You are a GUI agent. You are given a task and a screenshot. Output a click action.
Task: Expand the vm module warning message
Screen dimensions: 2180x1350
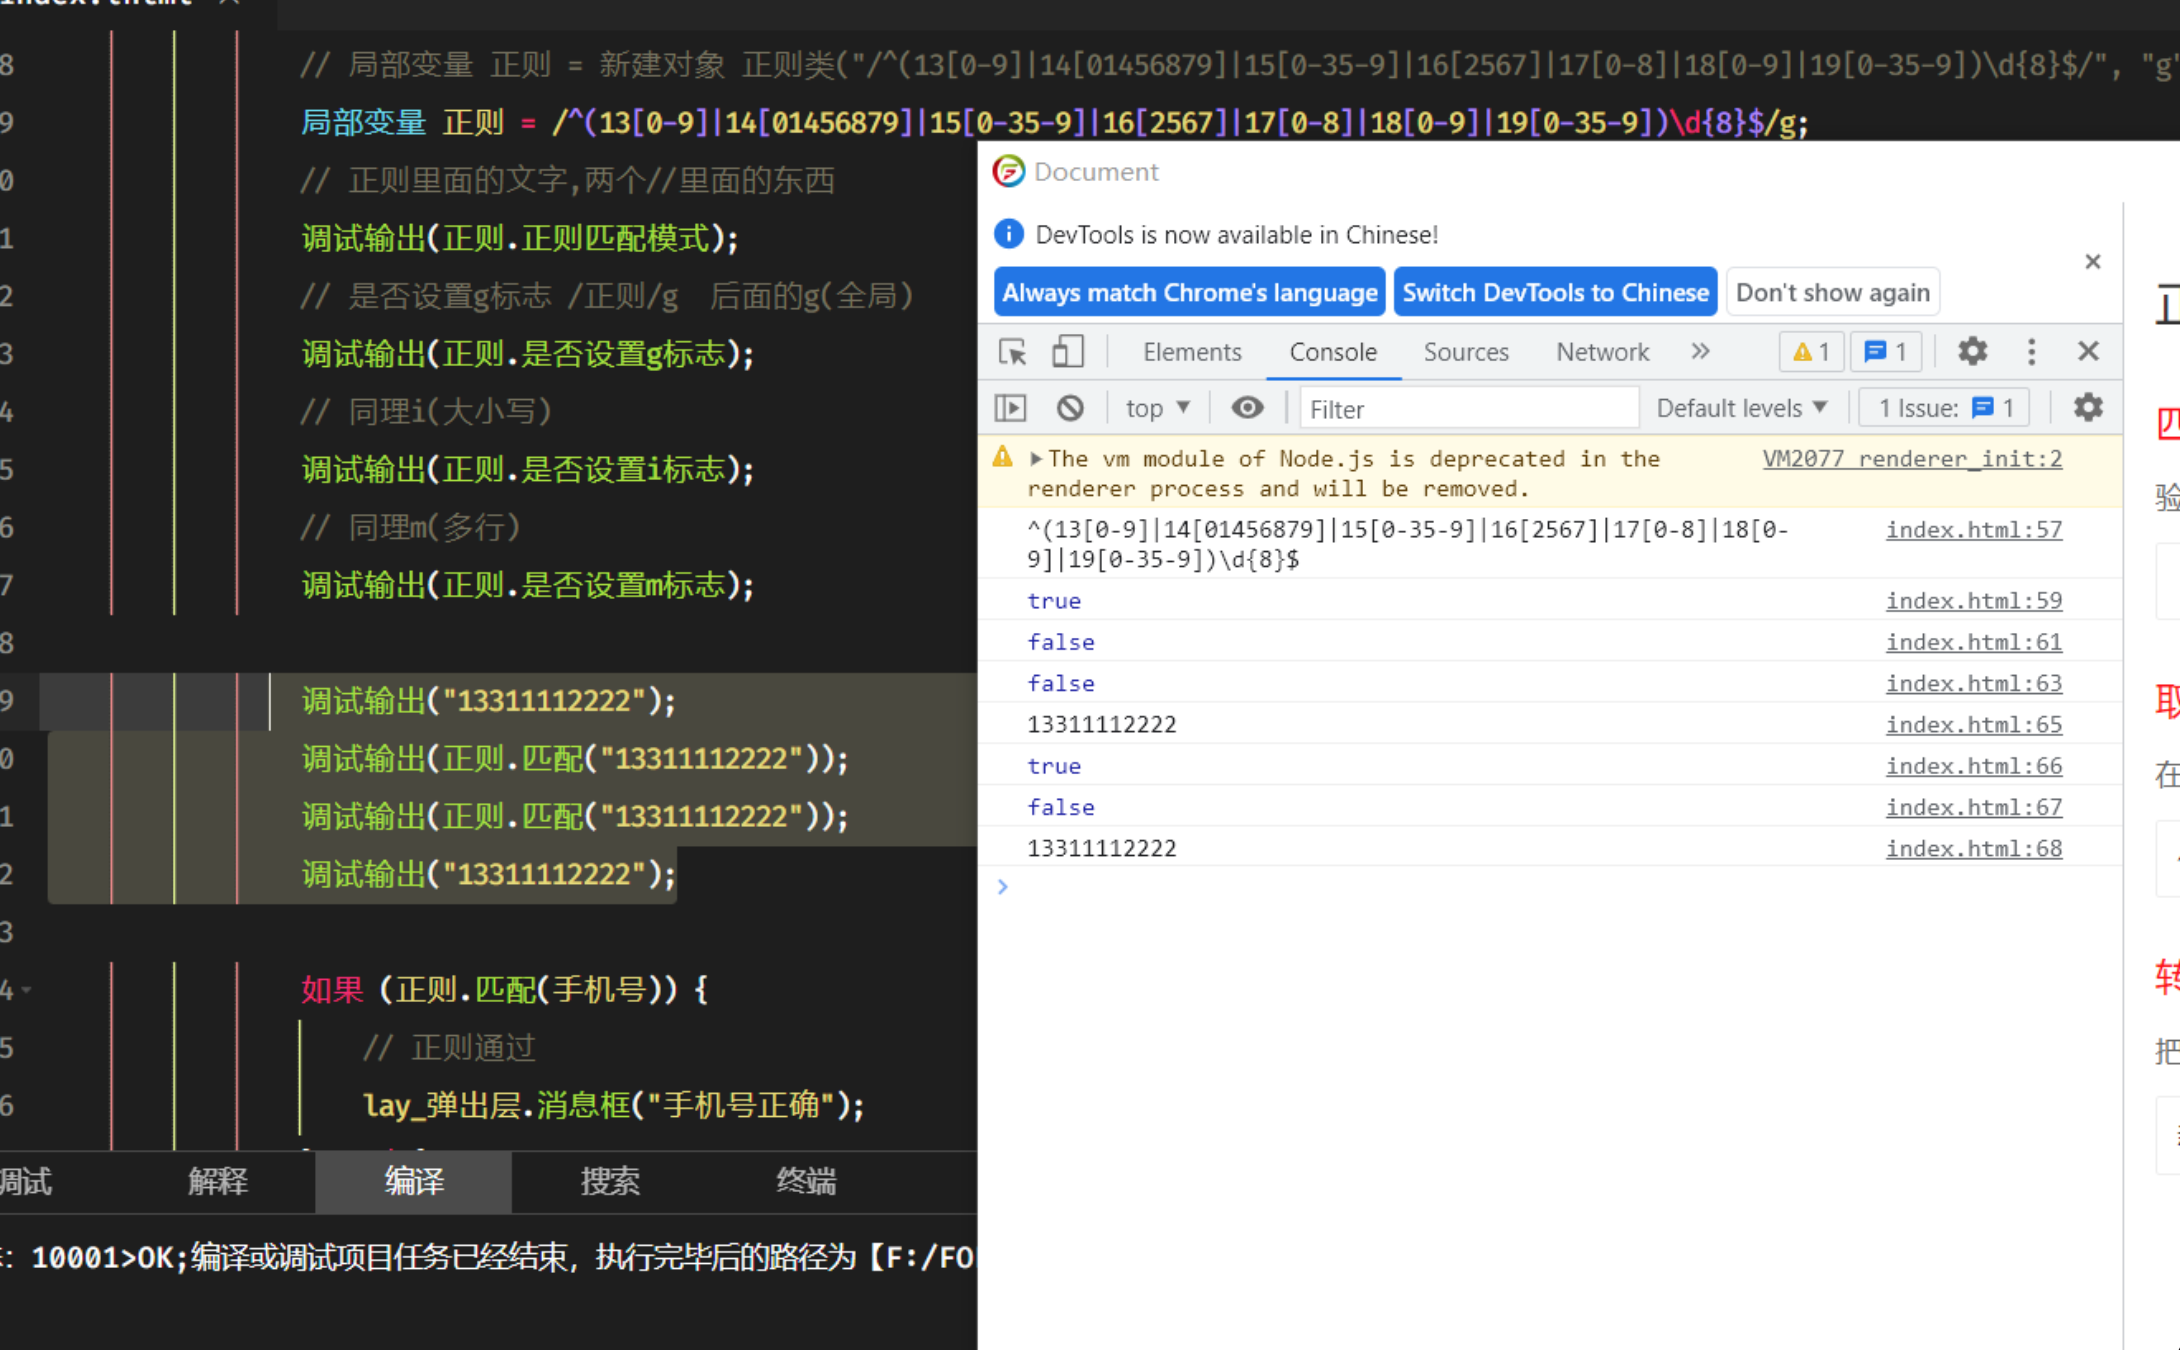tap(1036, 459)
